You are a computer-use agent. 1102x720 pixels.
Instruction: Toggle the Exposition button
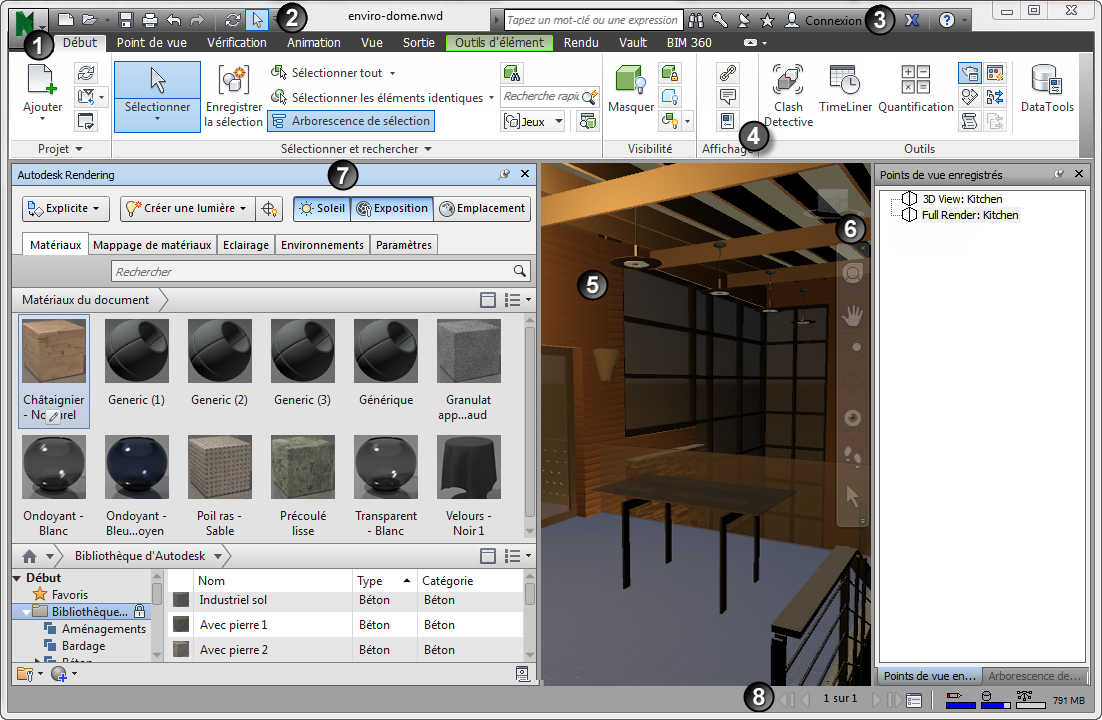tap(391, 209)
